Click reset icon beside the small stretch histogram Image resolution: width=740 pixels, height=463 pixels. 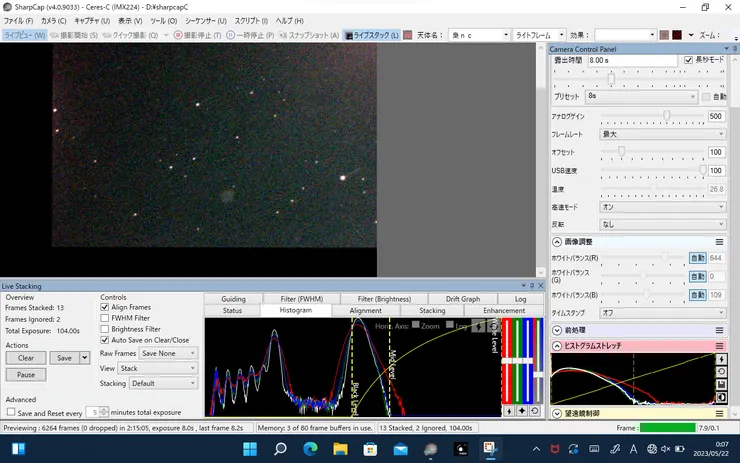pos(721,372)
